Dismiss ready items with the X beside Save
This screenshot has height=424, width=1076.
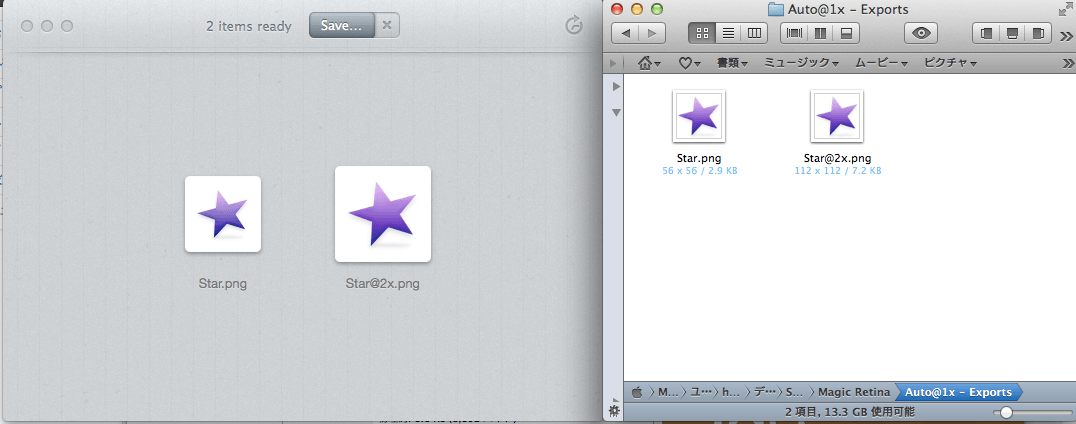tap(388, 26)
